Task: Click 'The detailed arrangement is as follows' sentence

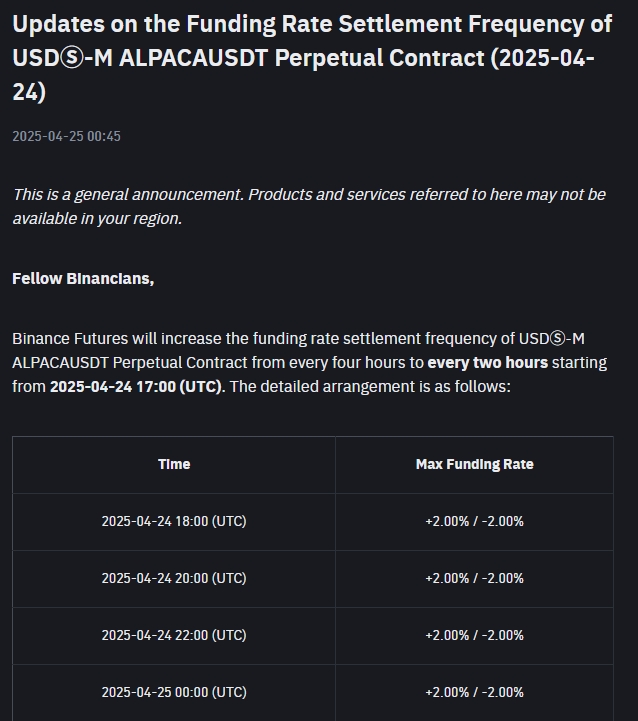Action: pyautogui.click(x=370, y=387)
